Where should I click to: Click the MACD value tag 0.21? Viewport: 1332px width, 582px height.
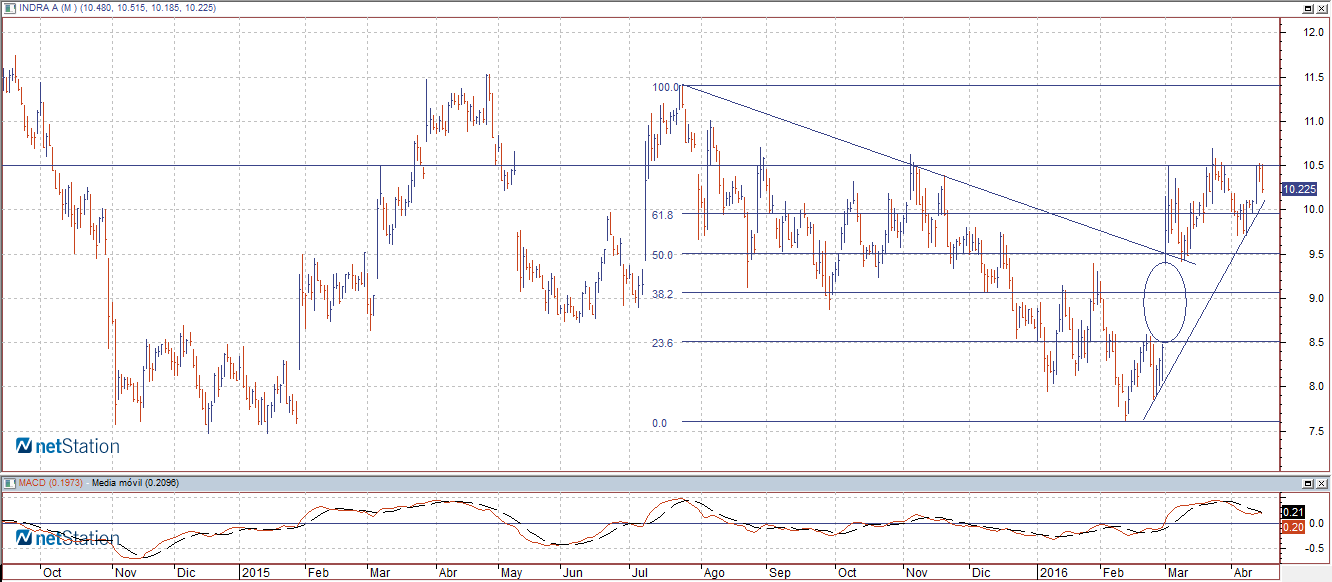1291,512
